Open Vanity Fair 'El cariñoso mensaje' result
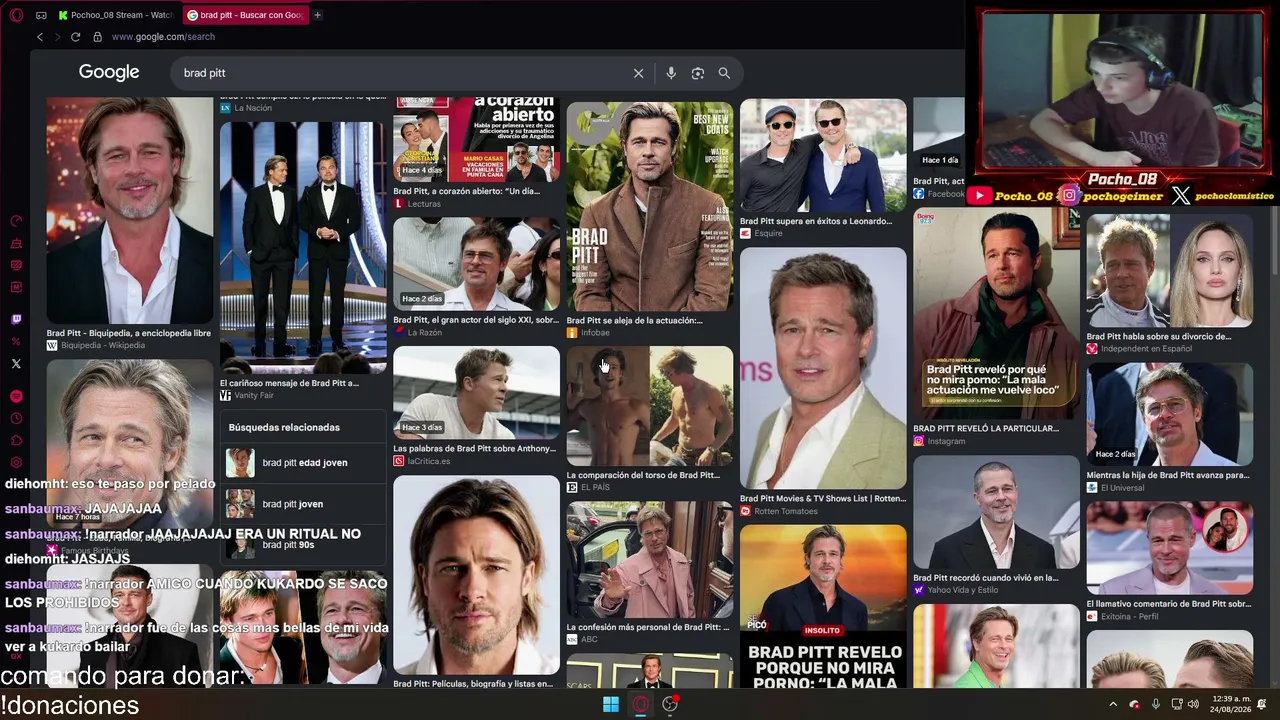 pyautogui.click(x=289, y=383)
